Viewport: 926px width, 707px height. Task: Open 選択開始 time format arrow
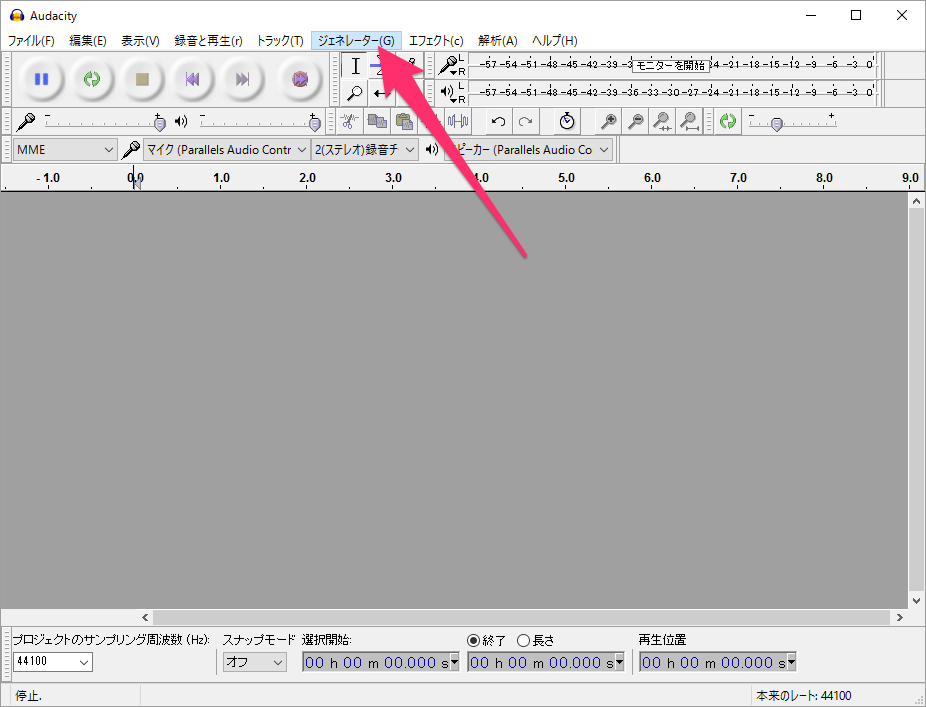tap(454, 662)
